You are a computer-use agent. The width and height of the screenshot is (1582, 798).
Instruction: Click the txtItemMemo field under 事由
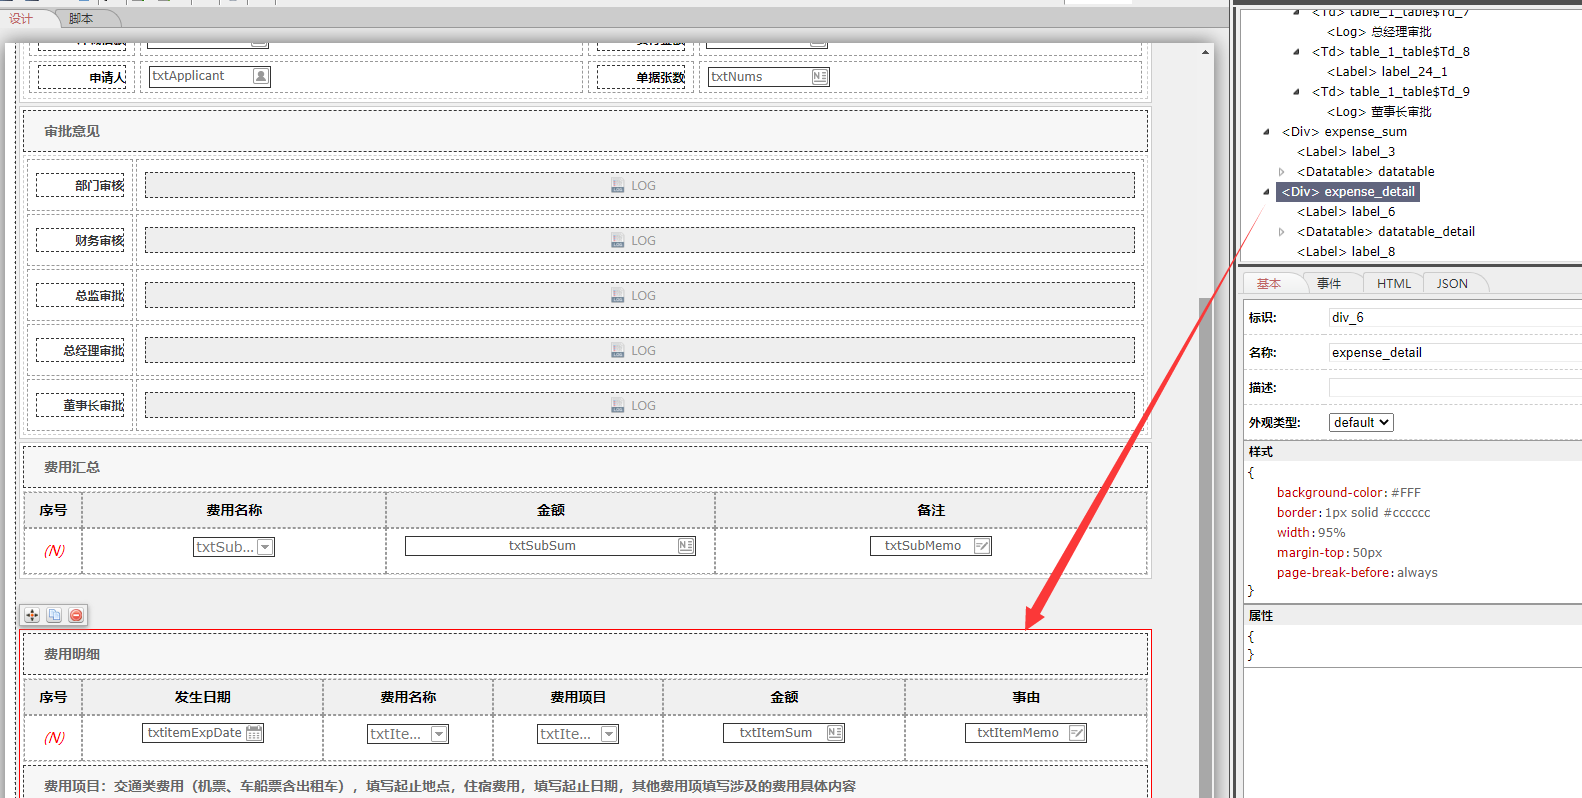pos(1026,733)
